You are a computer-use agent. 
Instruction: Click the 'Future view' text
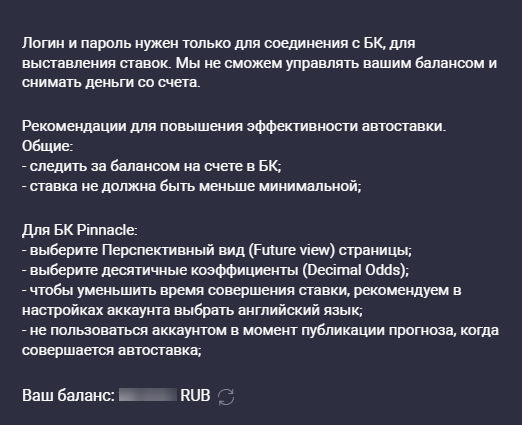(292, 250)
